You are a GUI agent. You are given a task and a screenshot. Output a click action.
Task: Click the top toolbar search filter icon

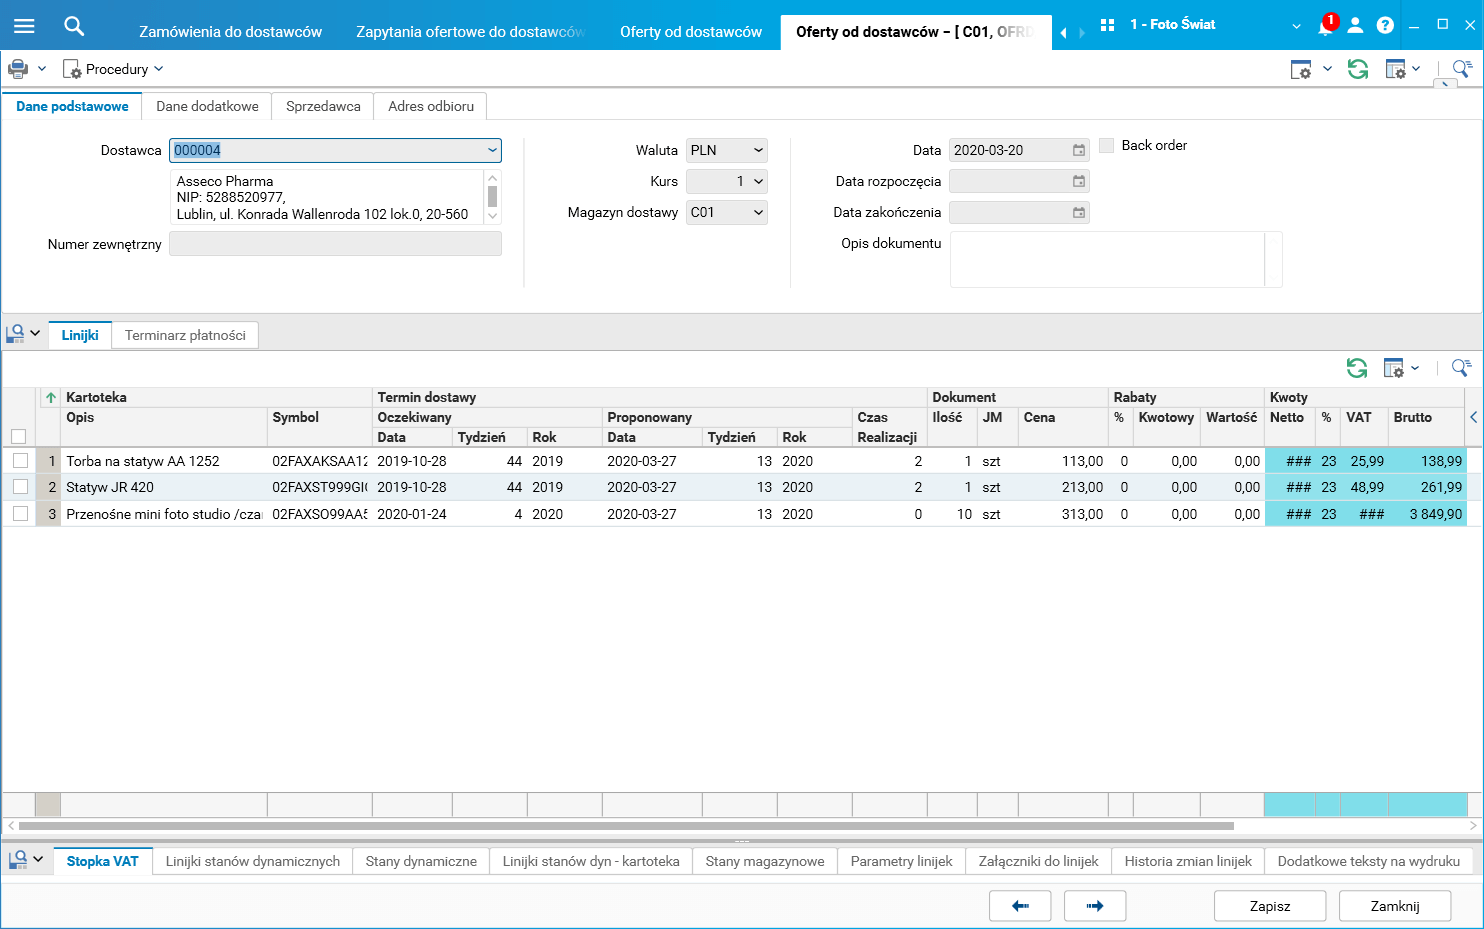(1462, 69)
